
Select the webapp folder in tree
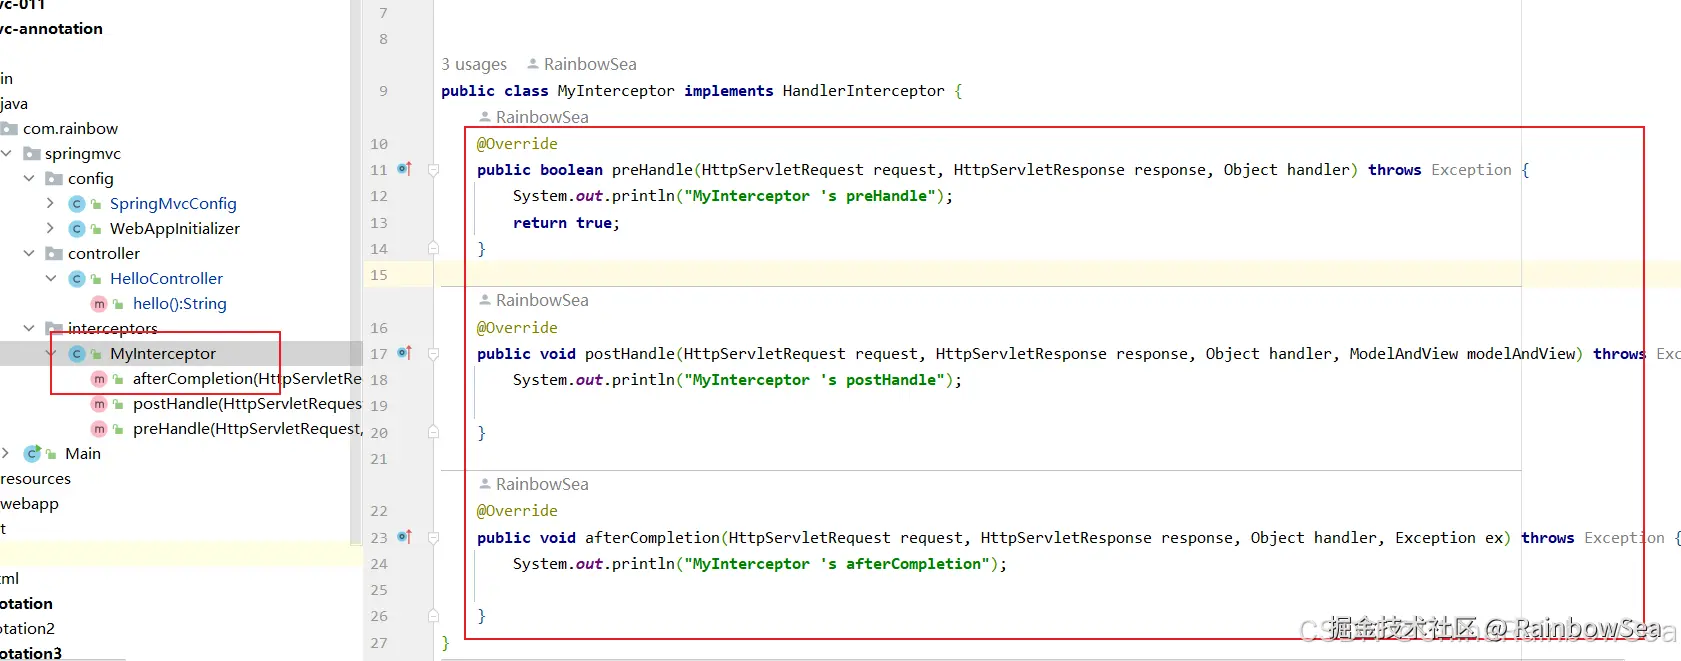[30, 504]
